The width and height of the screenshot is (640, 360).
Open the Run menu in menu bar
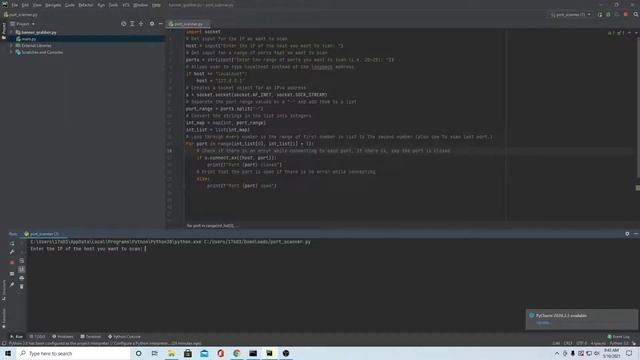(x=101, y=5)
